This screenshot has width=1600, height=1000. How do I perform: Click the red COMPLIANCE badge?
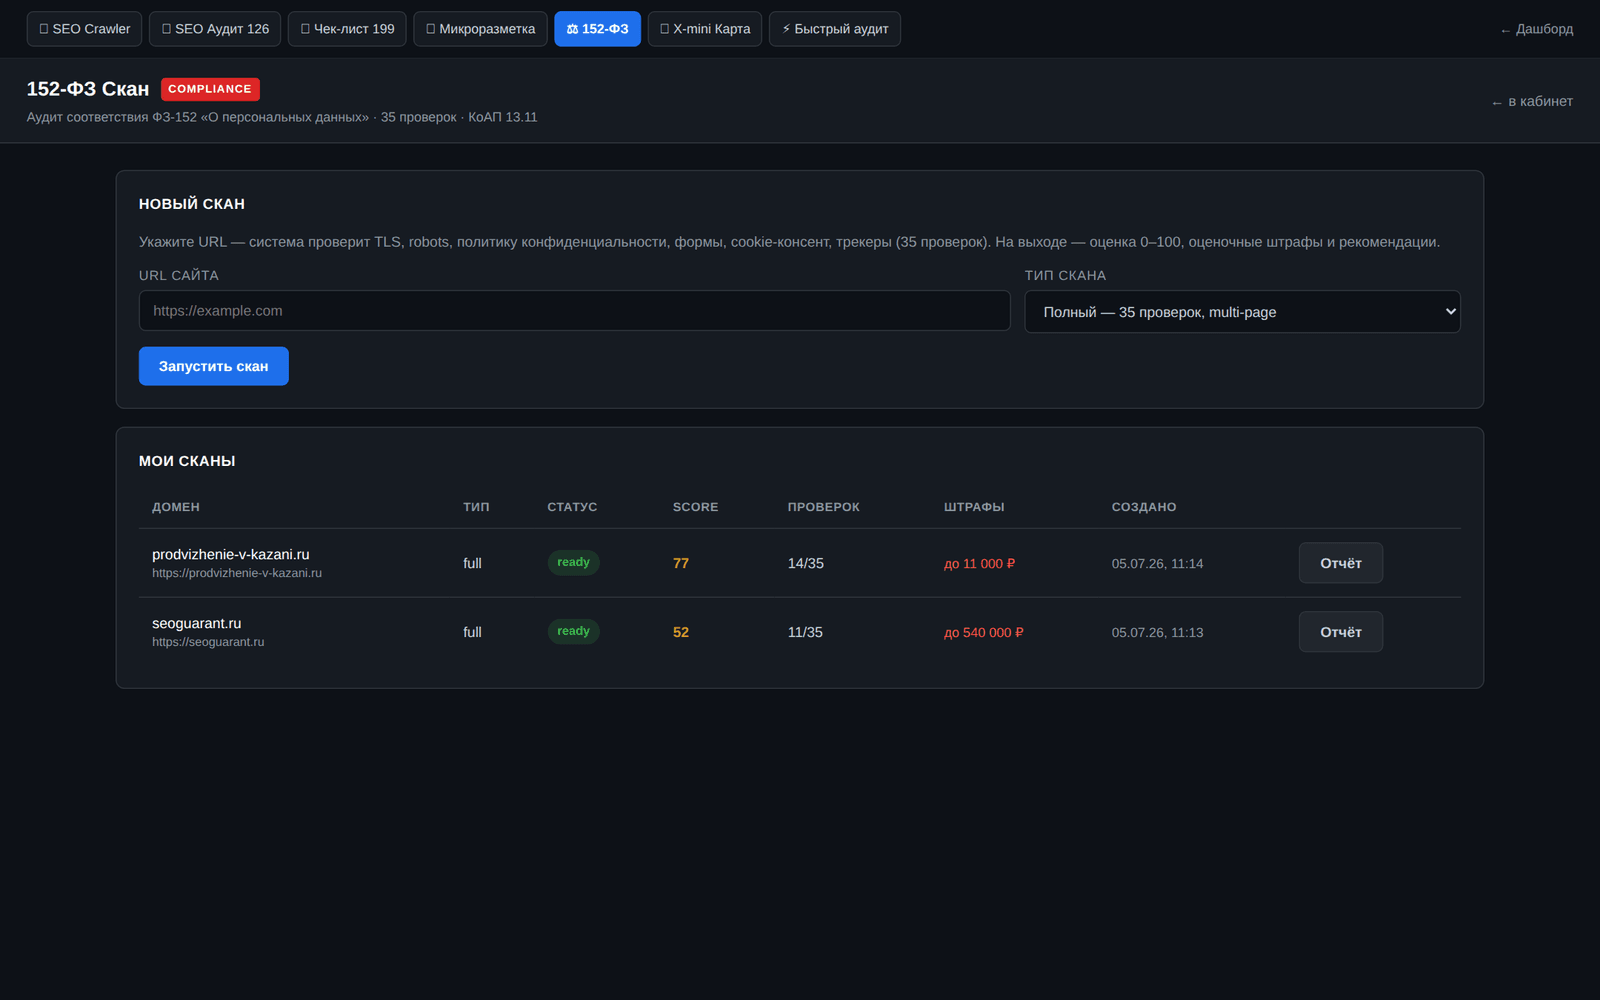click(210, 89)
